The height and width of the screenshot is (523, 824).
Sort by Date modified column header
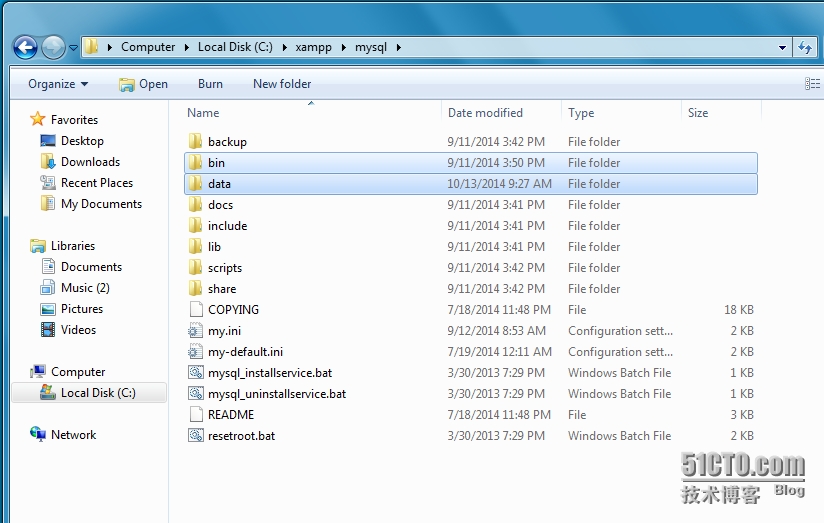click(485, 113)
